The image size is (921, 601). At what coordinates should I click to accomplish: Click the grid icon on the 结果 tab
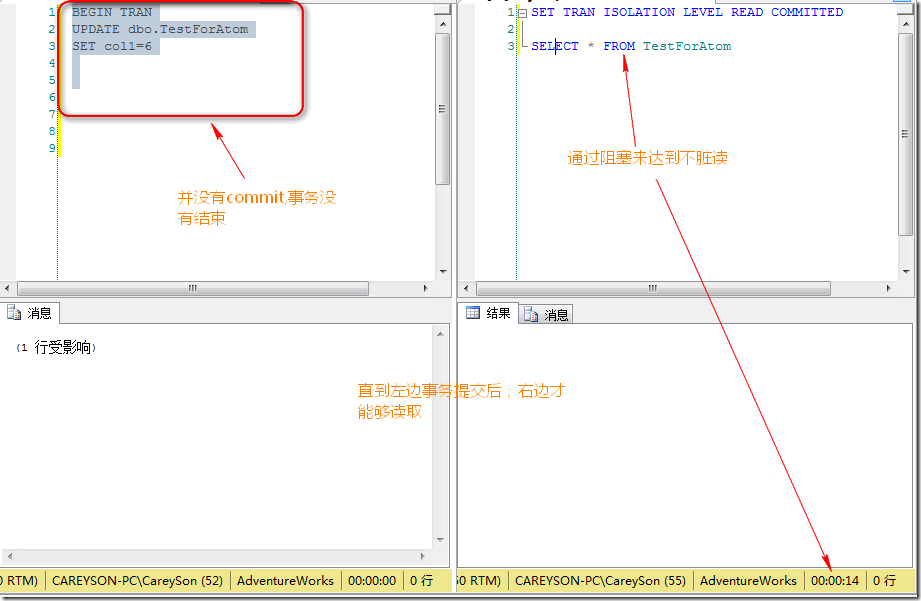point(473,312)
